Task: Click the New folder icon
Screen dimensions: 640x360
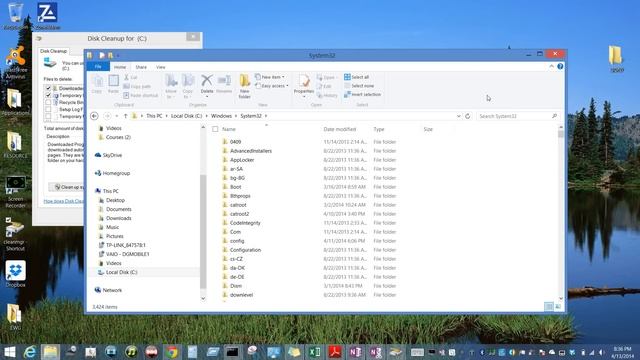Action: (x=244, y=81)
